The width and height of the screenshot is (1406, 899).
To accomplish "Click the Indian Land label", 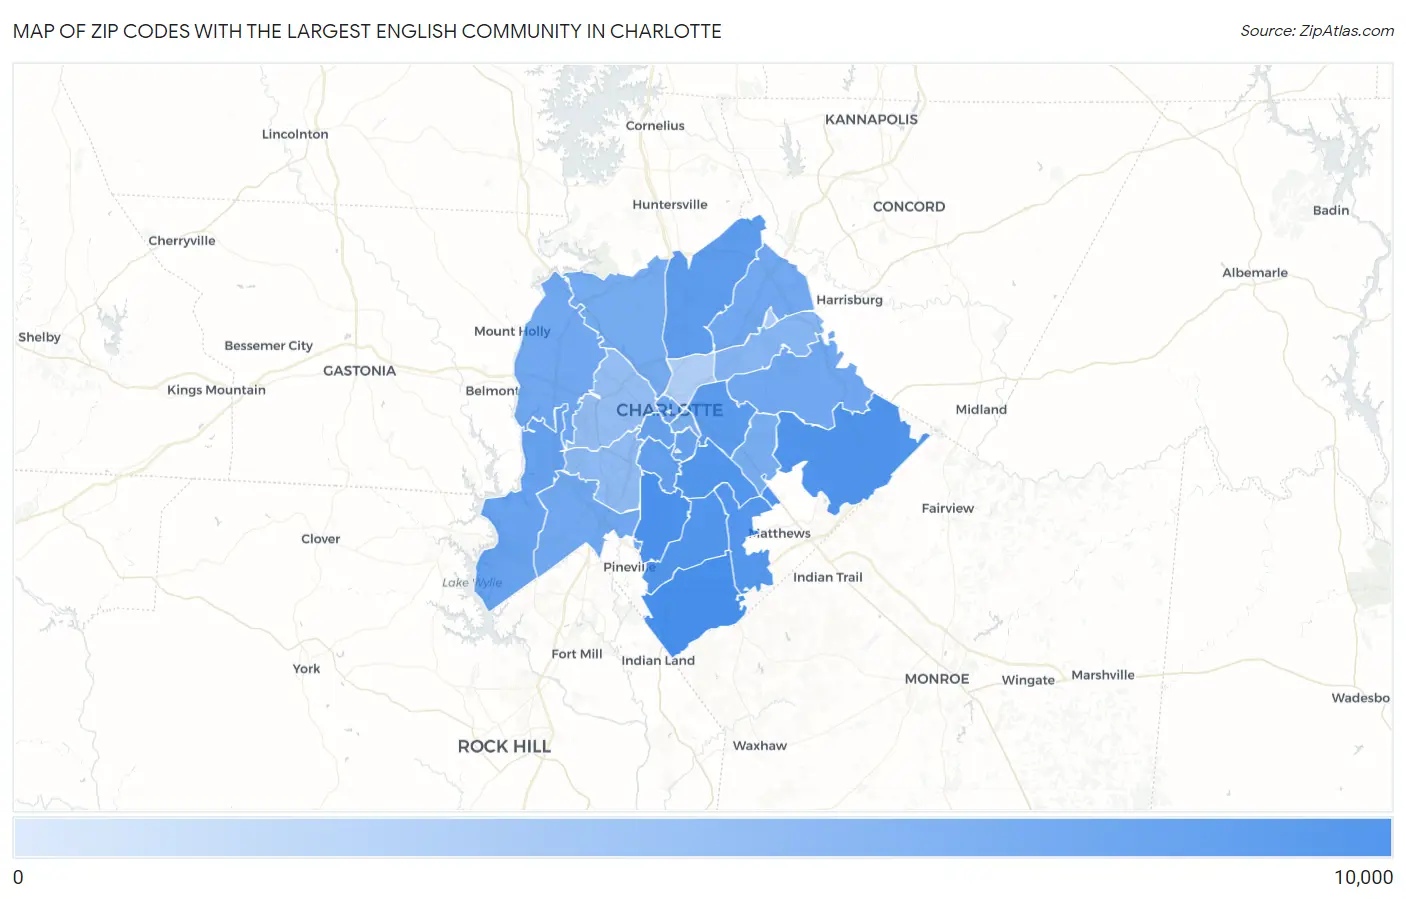I will click(658, 661).
